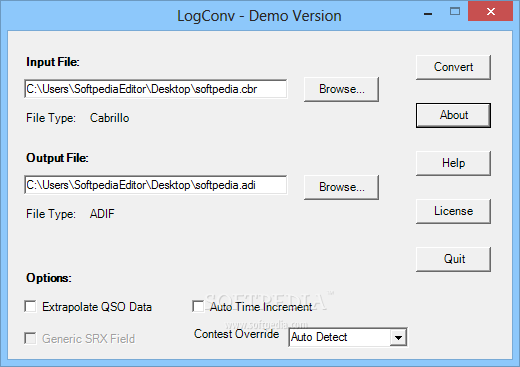This screenshot has height=367, width=520.
Task: Expand the Contest Override dropdown arrow
Action: (x=398, y=337)
